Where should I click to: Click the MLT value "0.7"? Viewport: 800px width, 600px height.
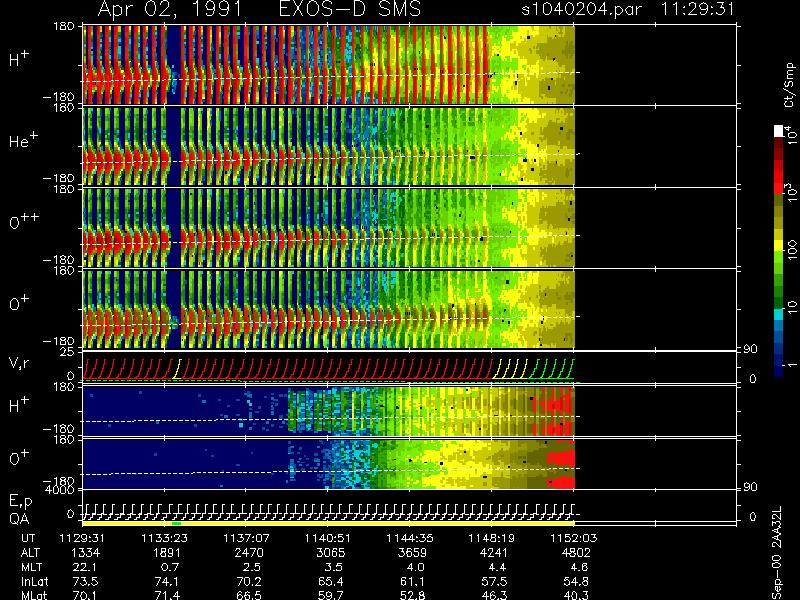point(170,567)
